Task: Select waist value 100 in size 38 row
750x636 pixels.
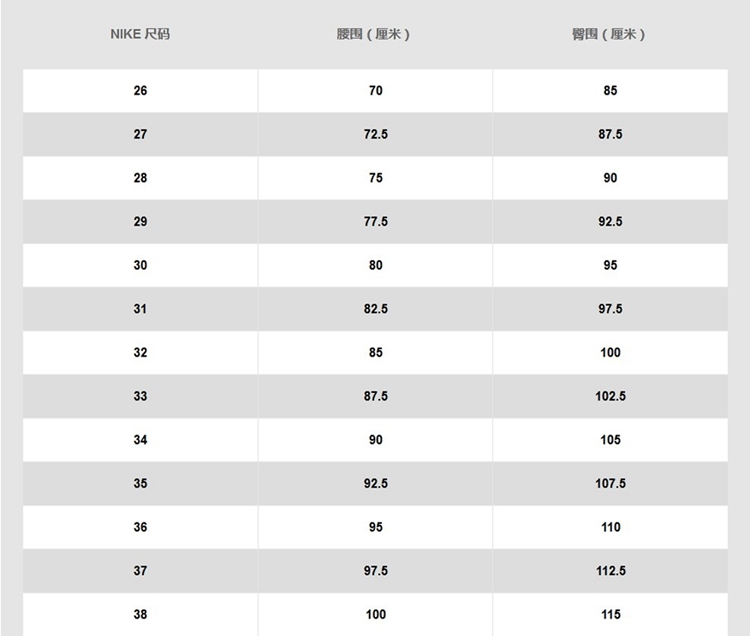Action: pos(375,614)
